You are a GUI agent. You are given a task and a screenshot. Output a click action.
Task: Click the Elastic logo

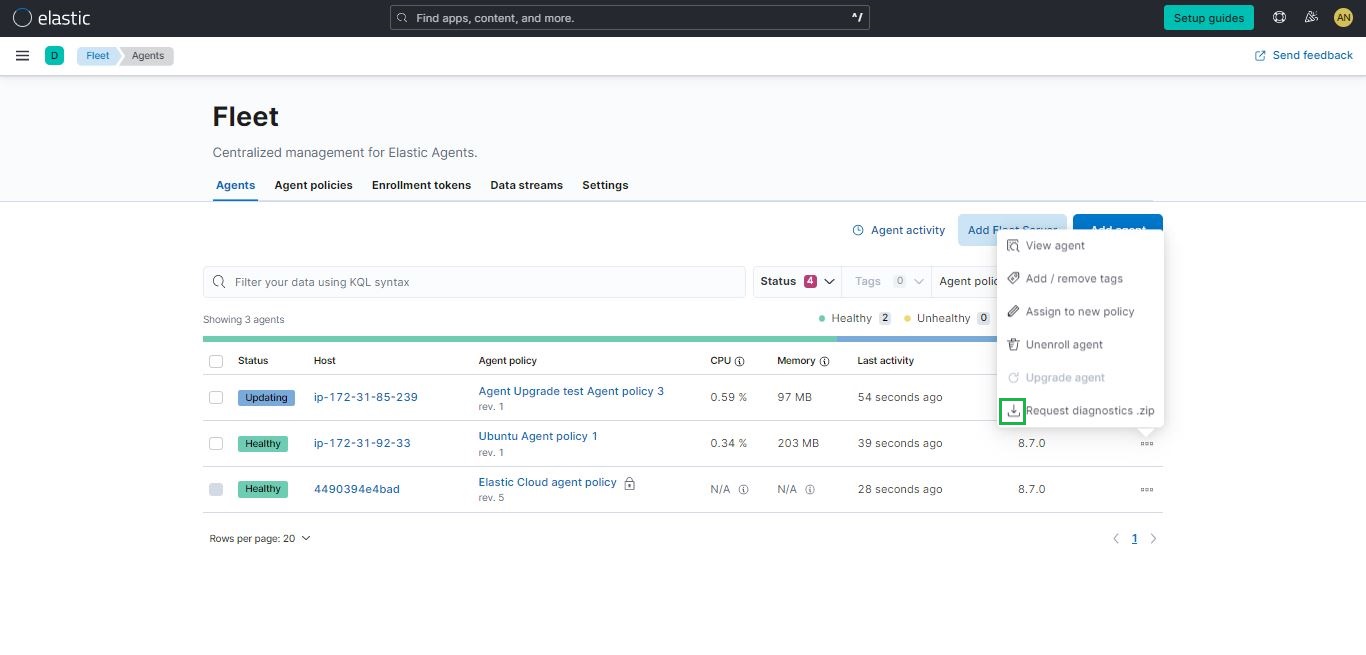click(51, 17)
